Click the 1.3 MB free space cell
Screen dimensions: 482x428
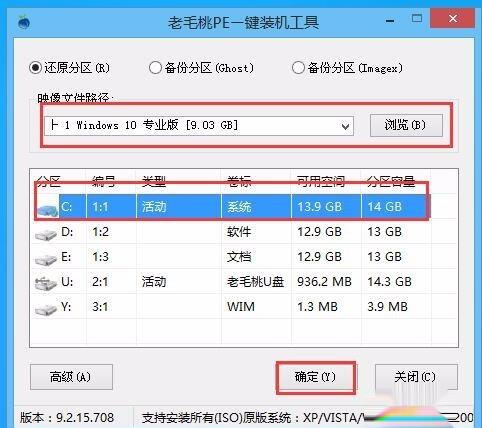(317, 306)
